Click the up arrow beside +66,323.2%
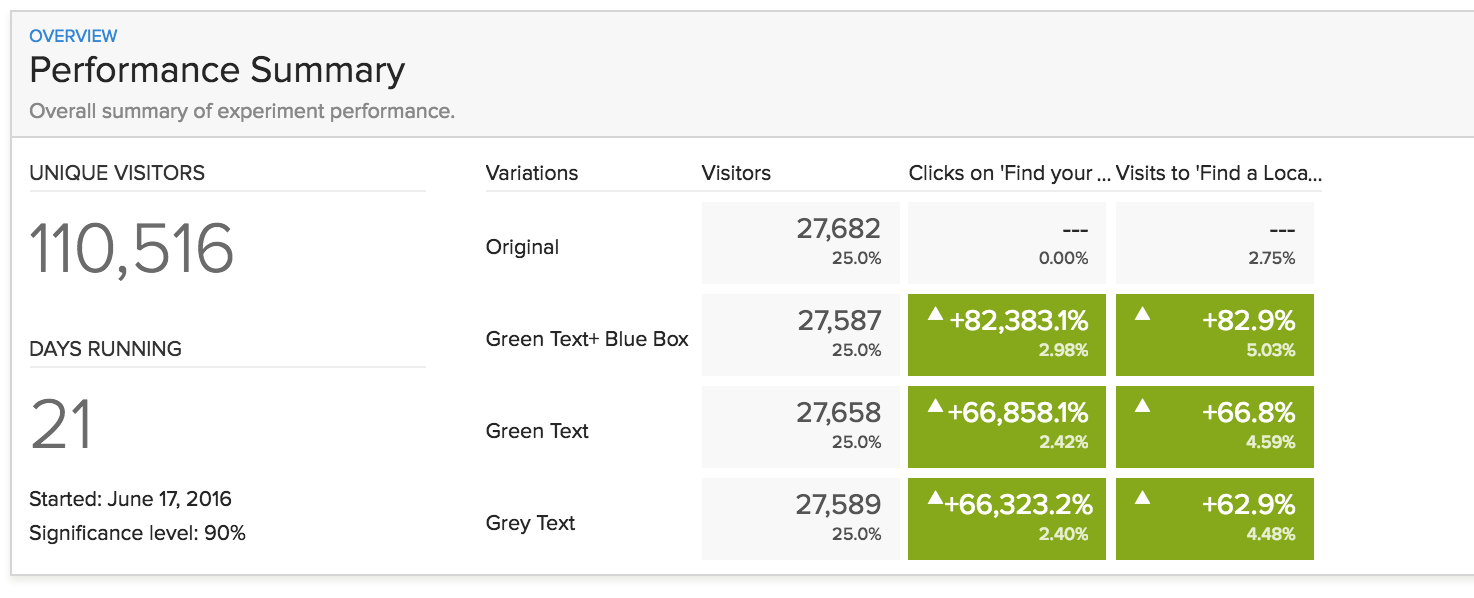 pos(935,497)
